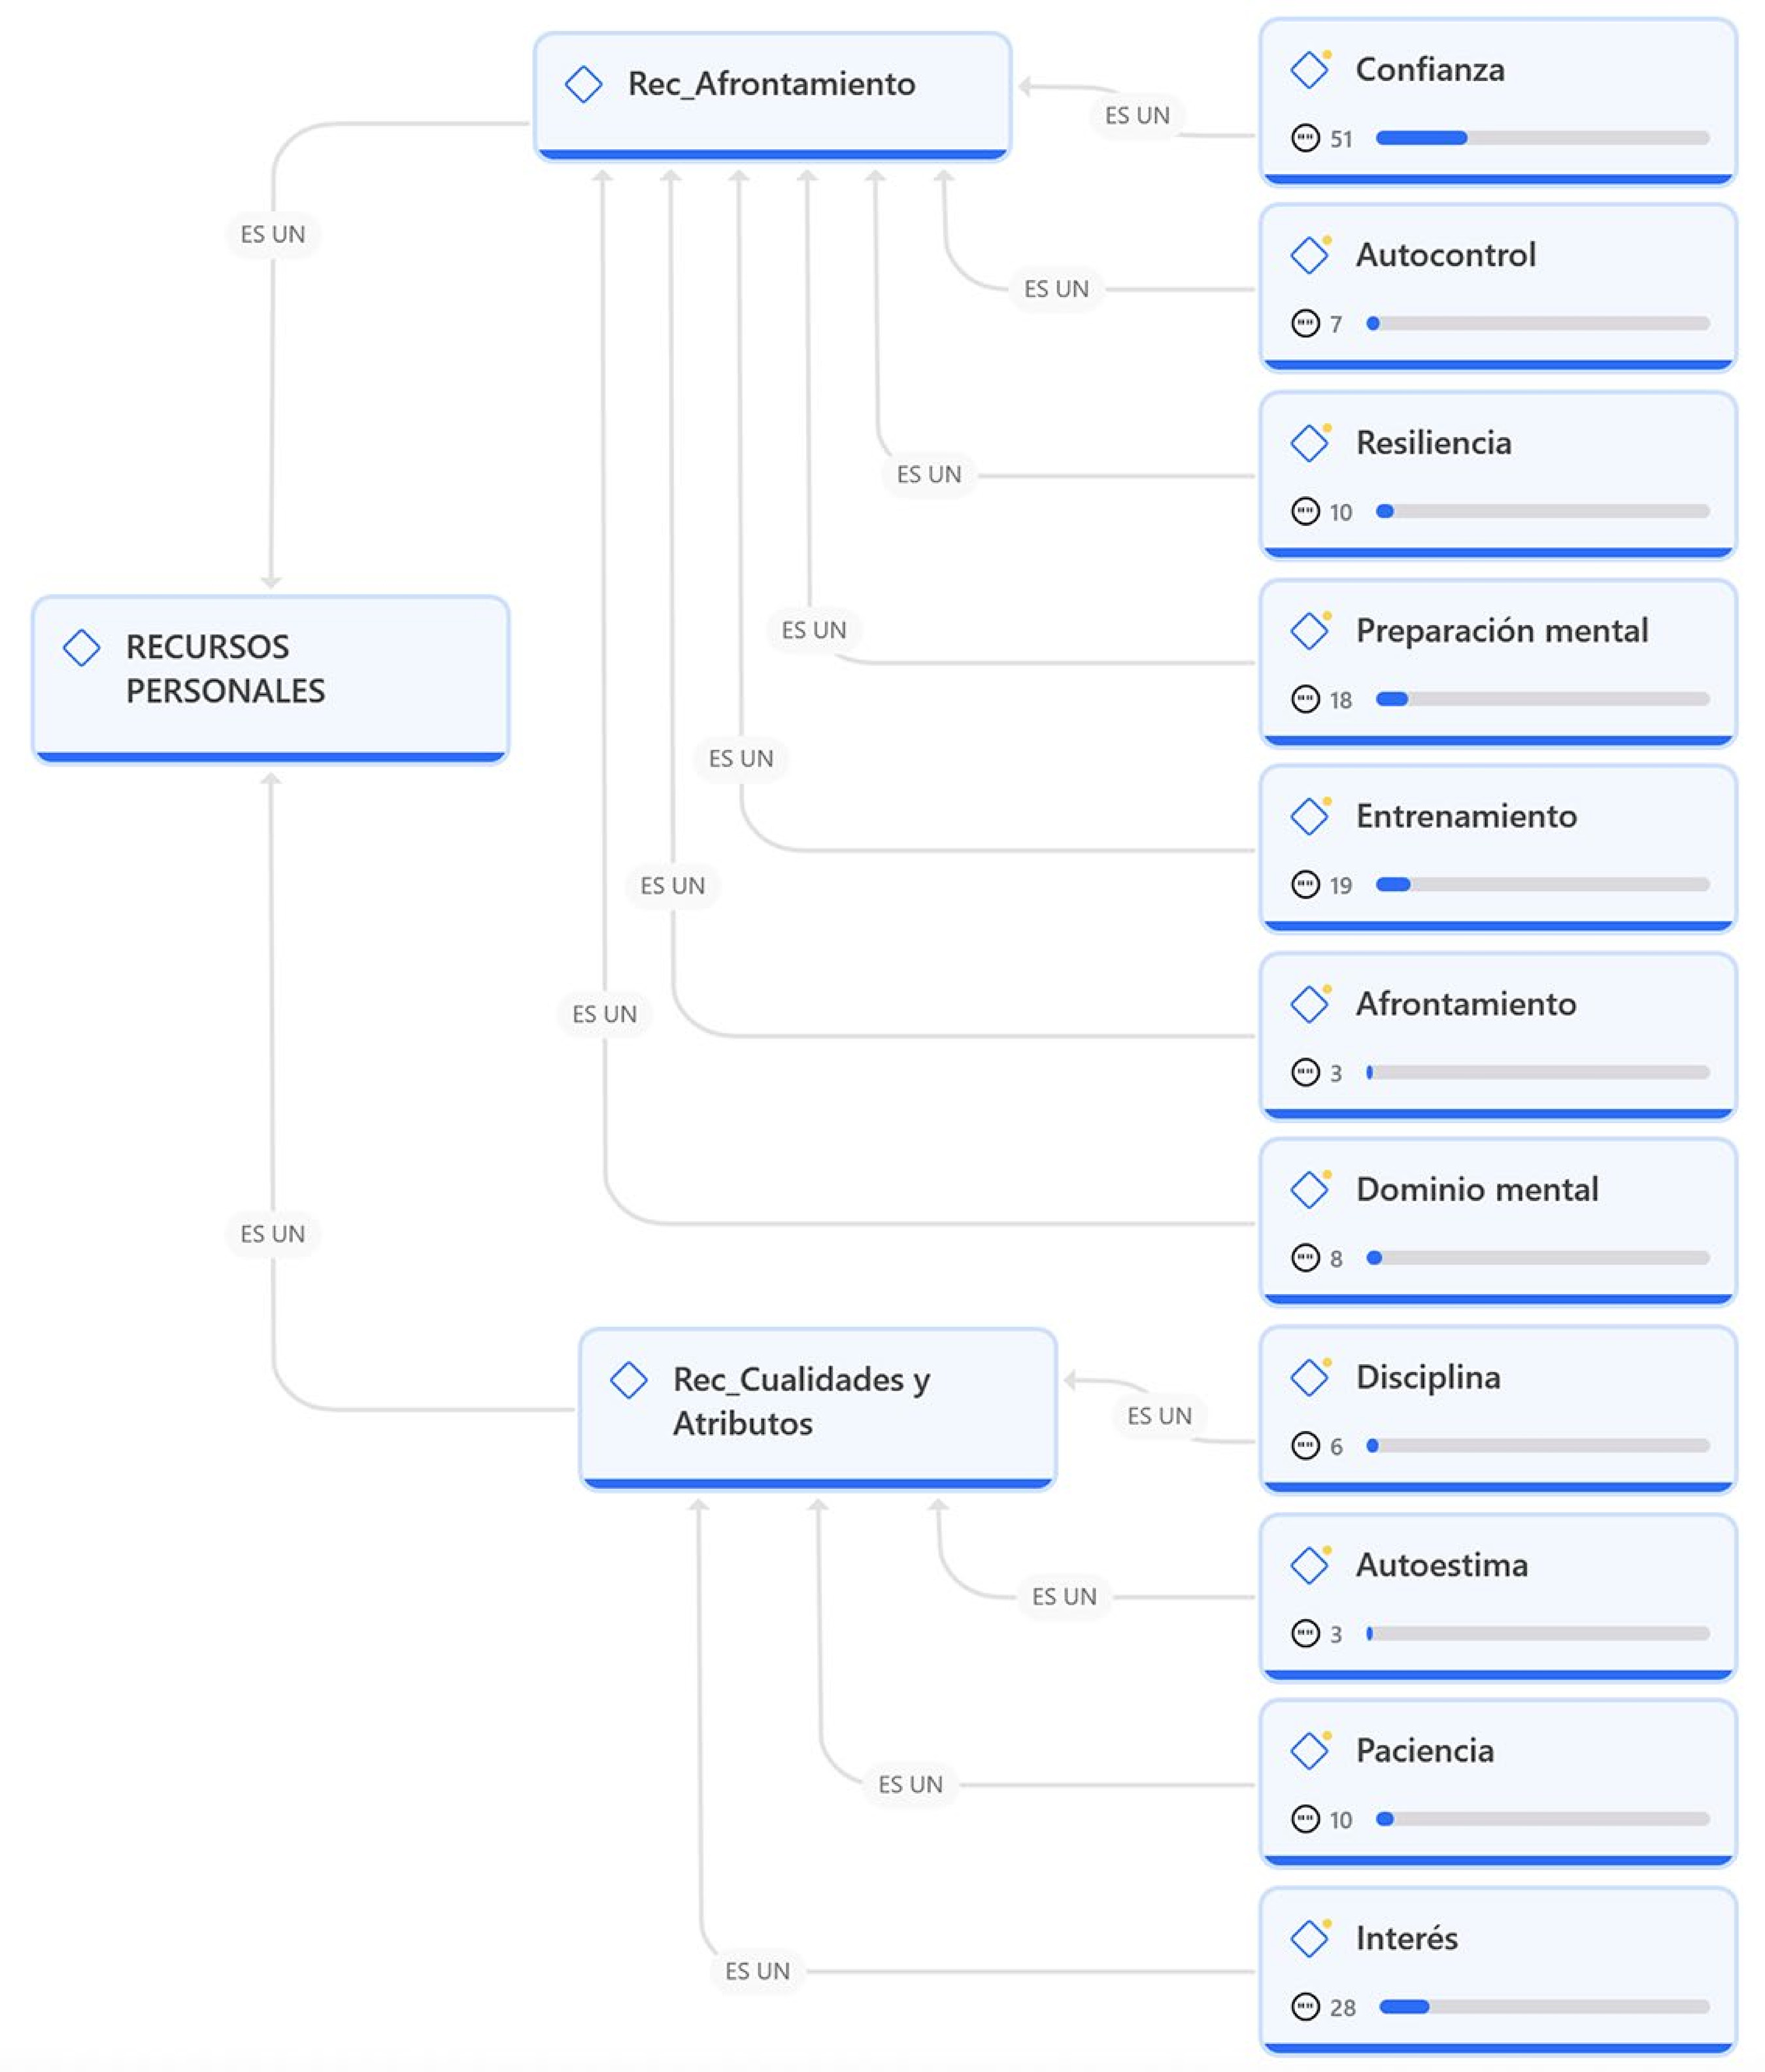Click the diamond icon on Rec_Afrontamiento node
The width and height of the screenshot is (1765, 2072).
(x=583, y=84)
